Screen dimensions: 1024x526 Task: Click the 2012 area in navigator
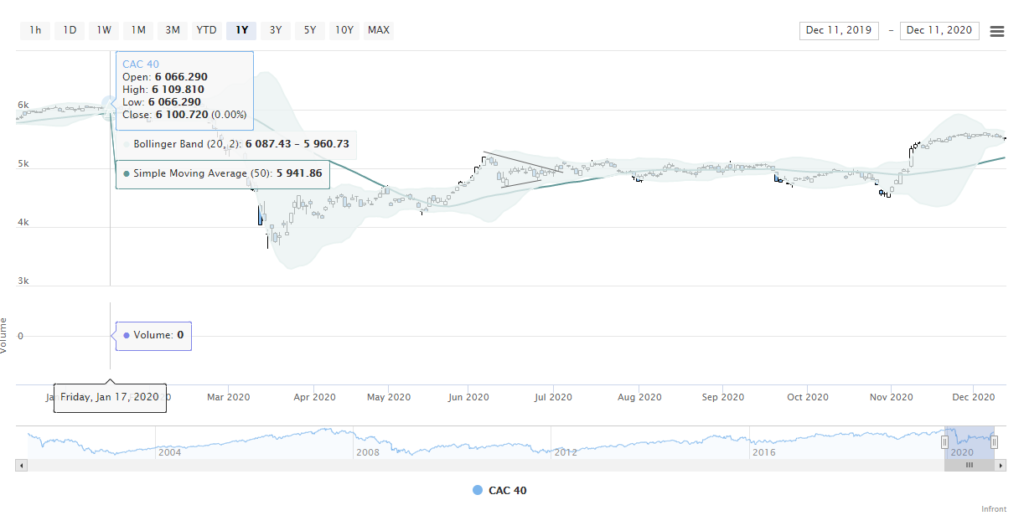[566, 452]
